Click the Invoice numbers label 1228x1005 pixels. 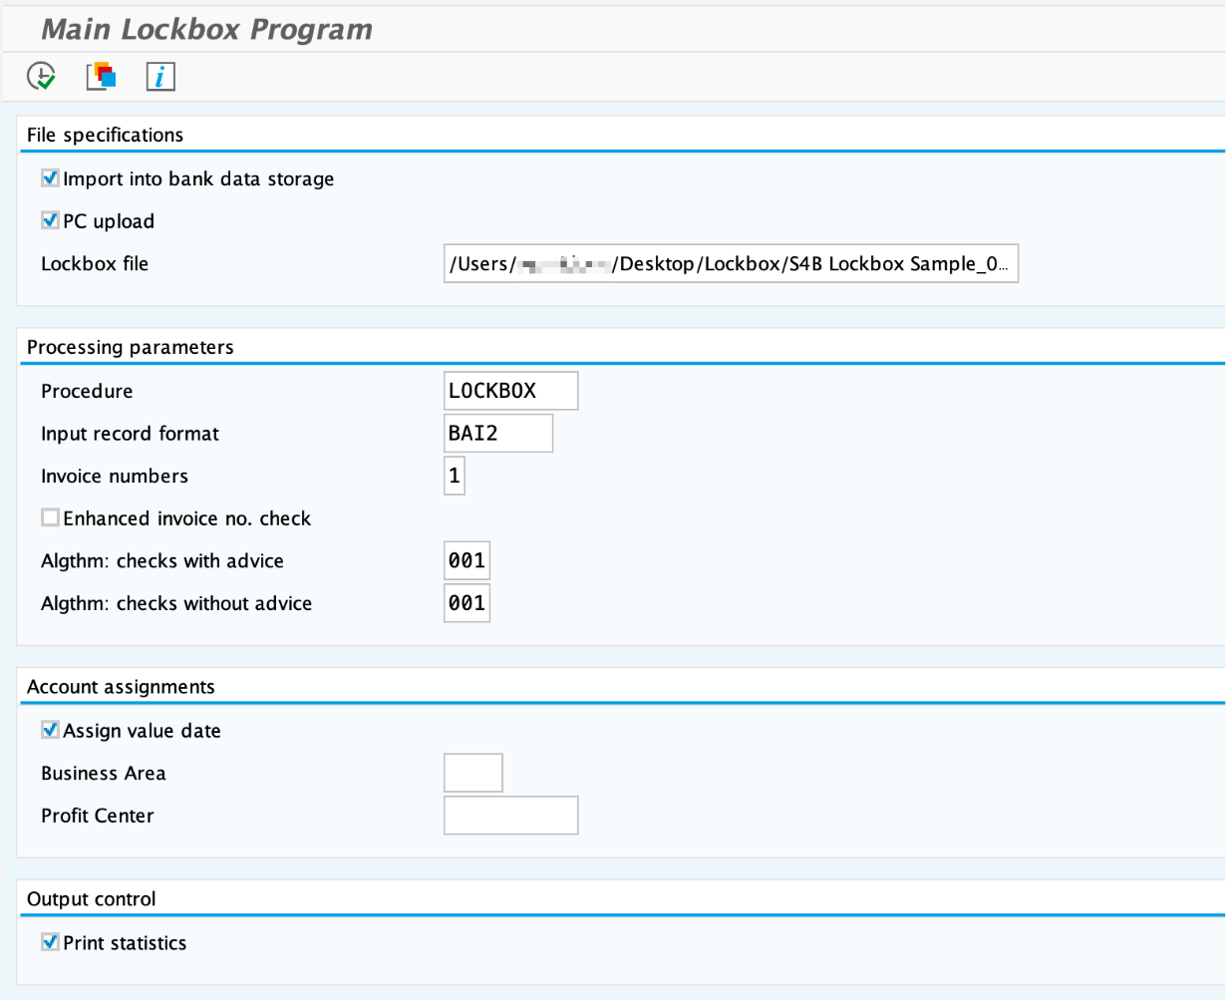(115, 476)
